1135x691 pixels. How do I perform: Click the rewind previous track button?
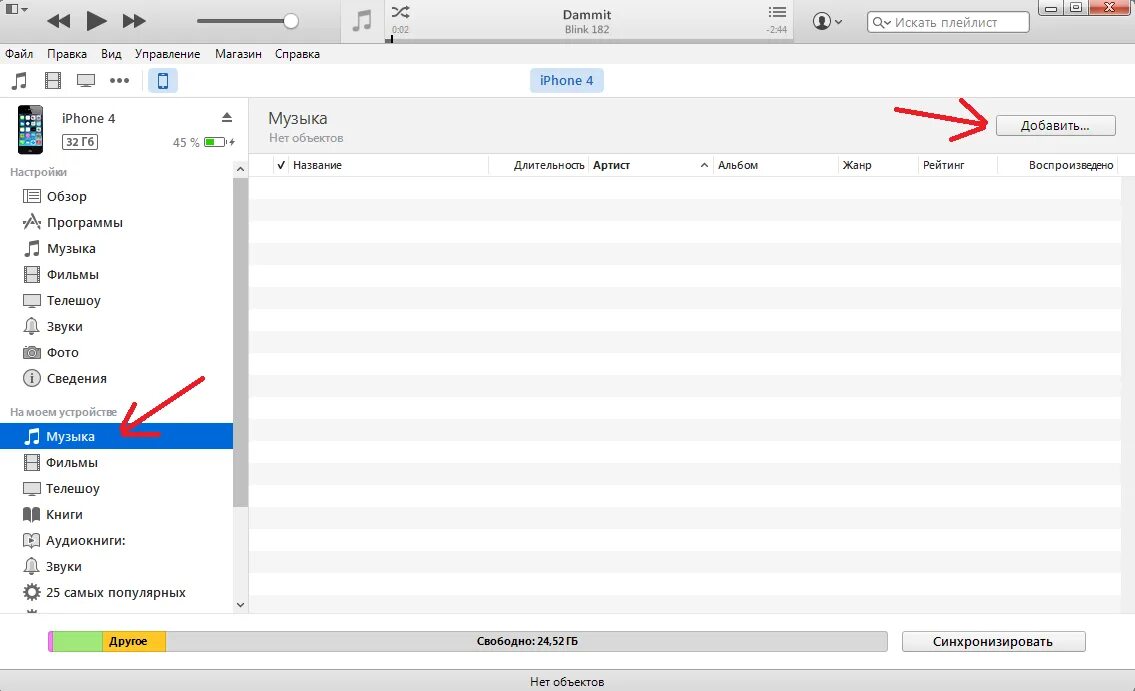coord(59,21)
